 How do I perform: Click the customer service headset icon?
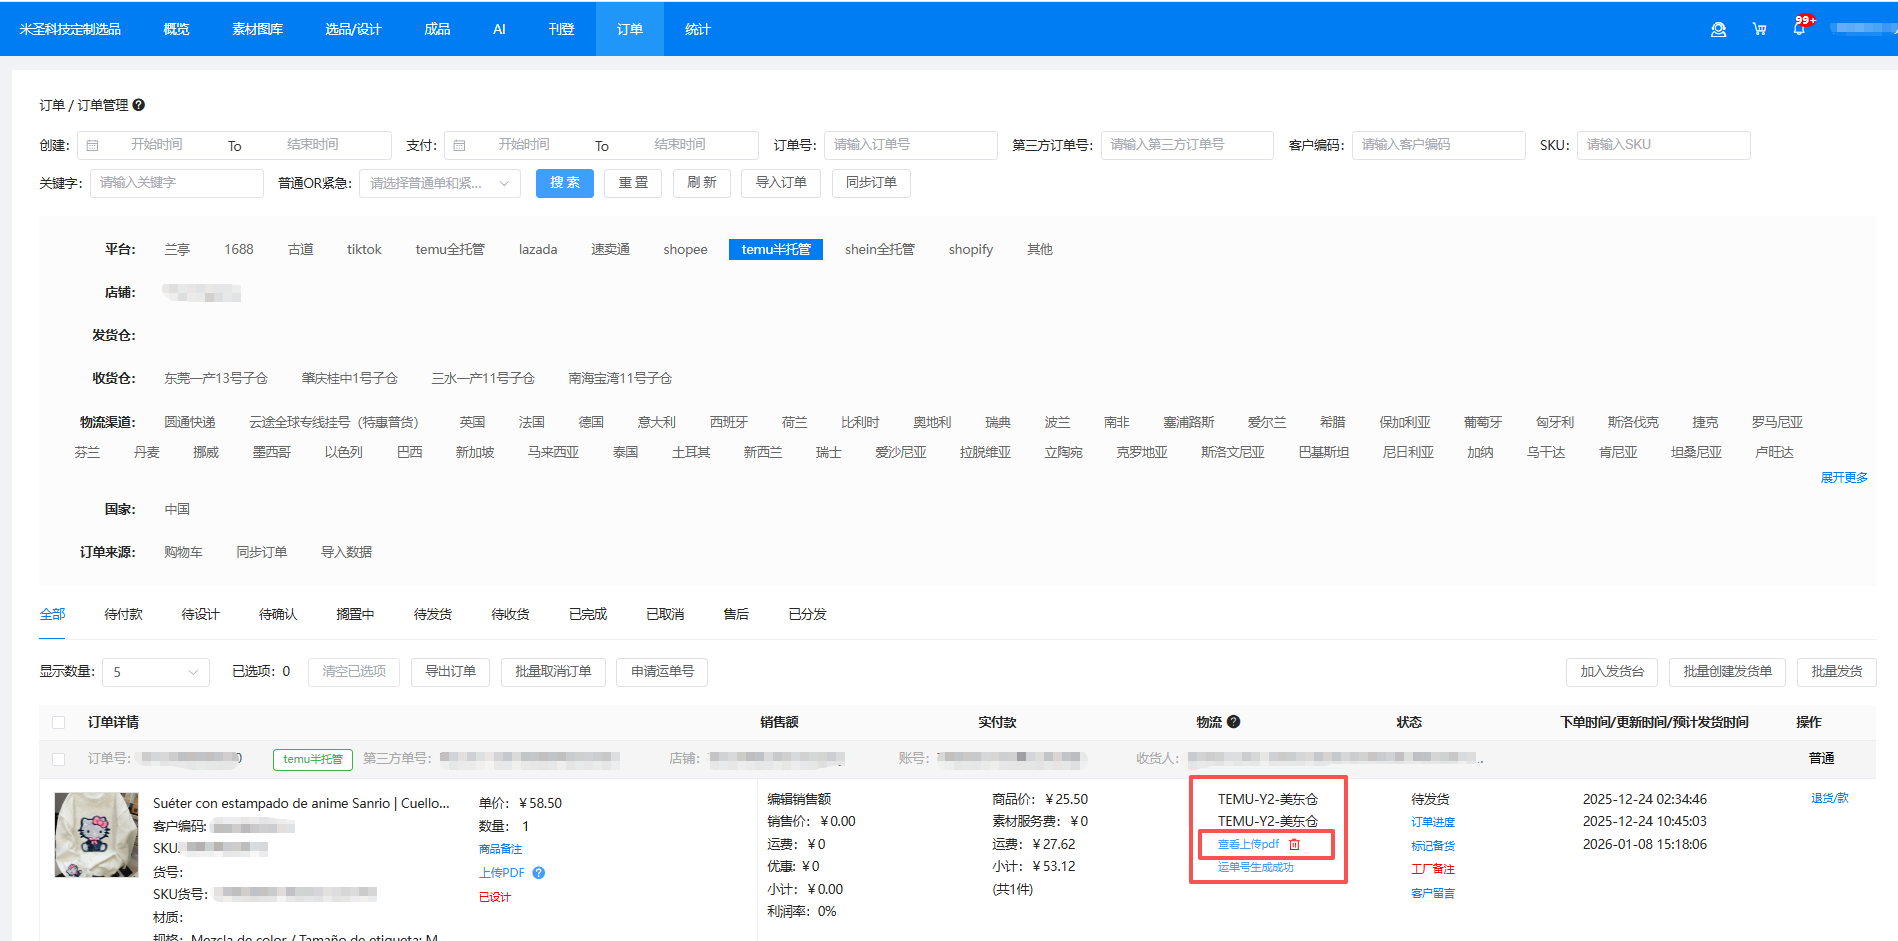[1718, 30]
